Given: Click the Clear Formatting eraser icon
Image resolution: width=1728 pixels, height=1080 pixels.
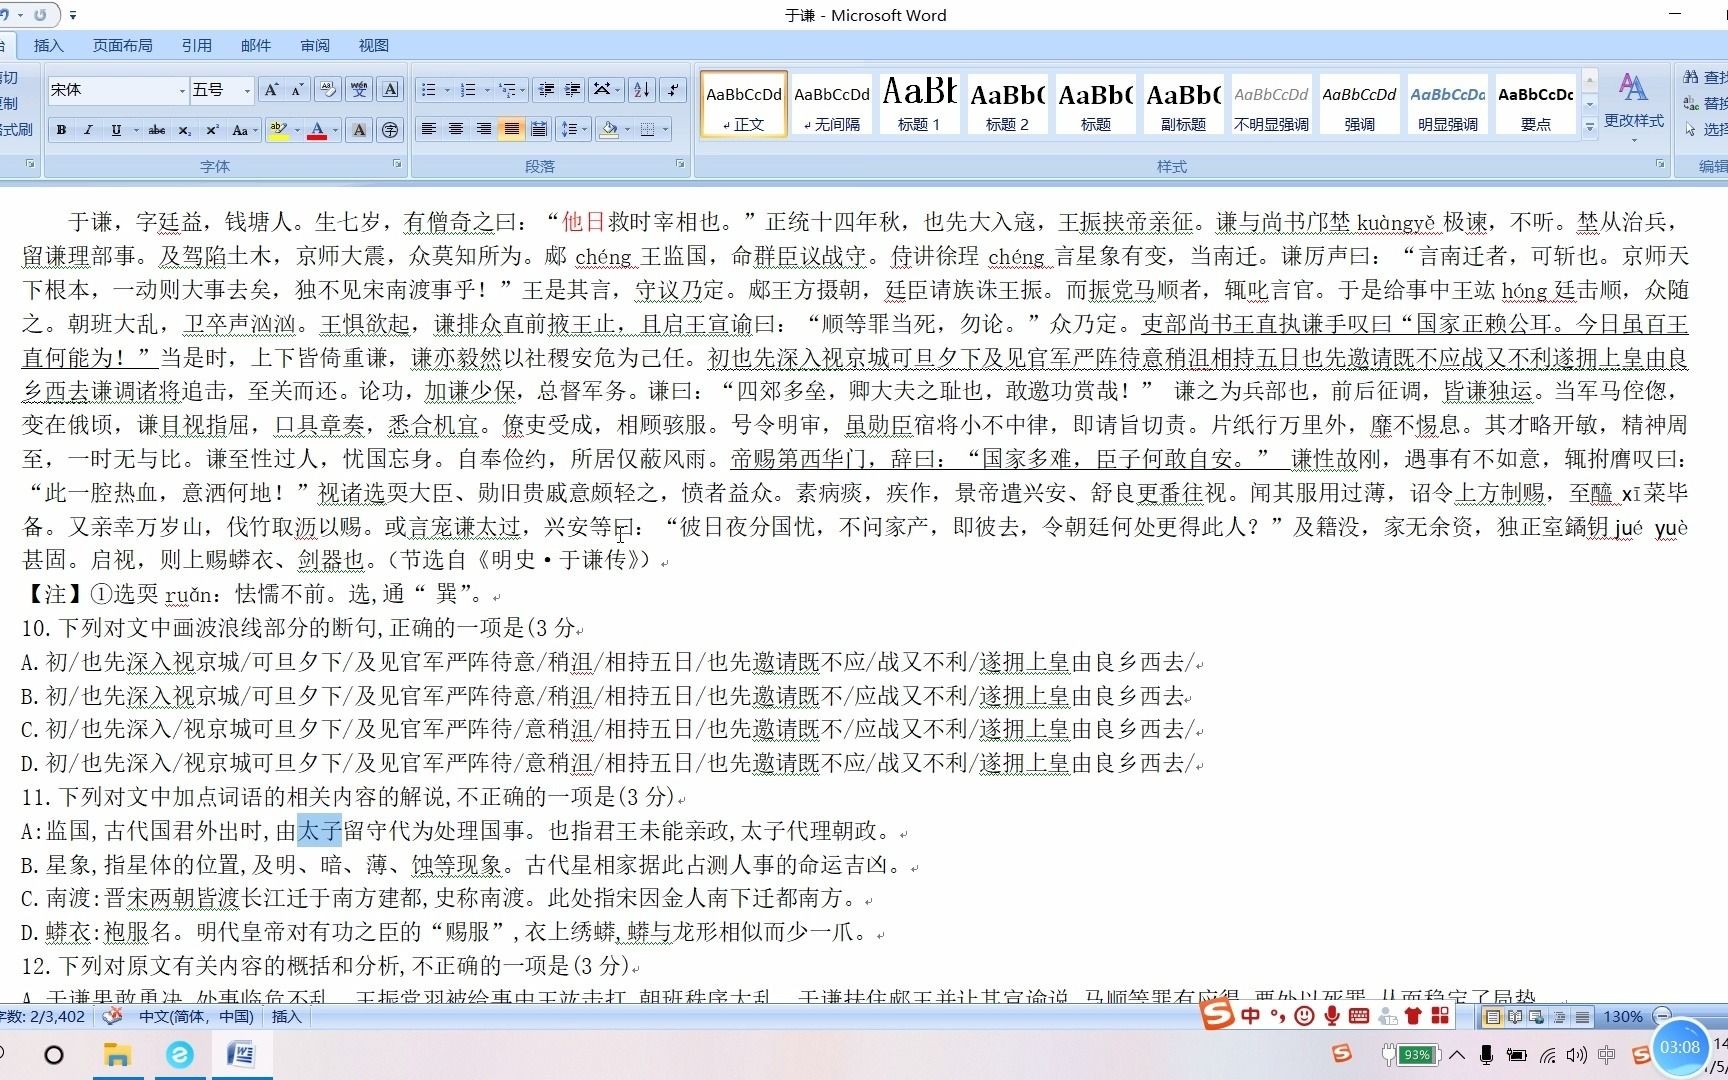Looking at the screenshot, I should pyautogui.click(x=328, y=90).
